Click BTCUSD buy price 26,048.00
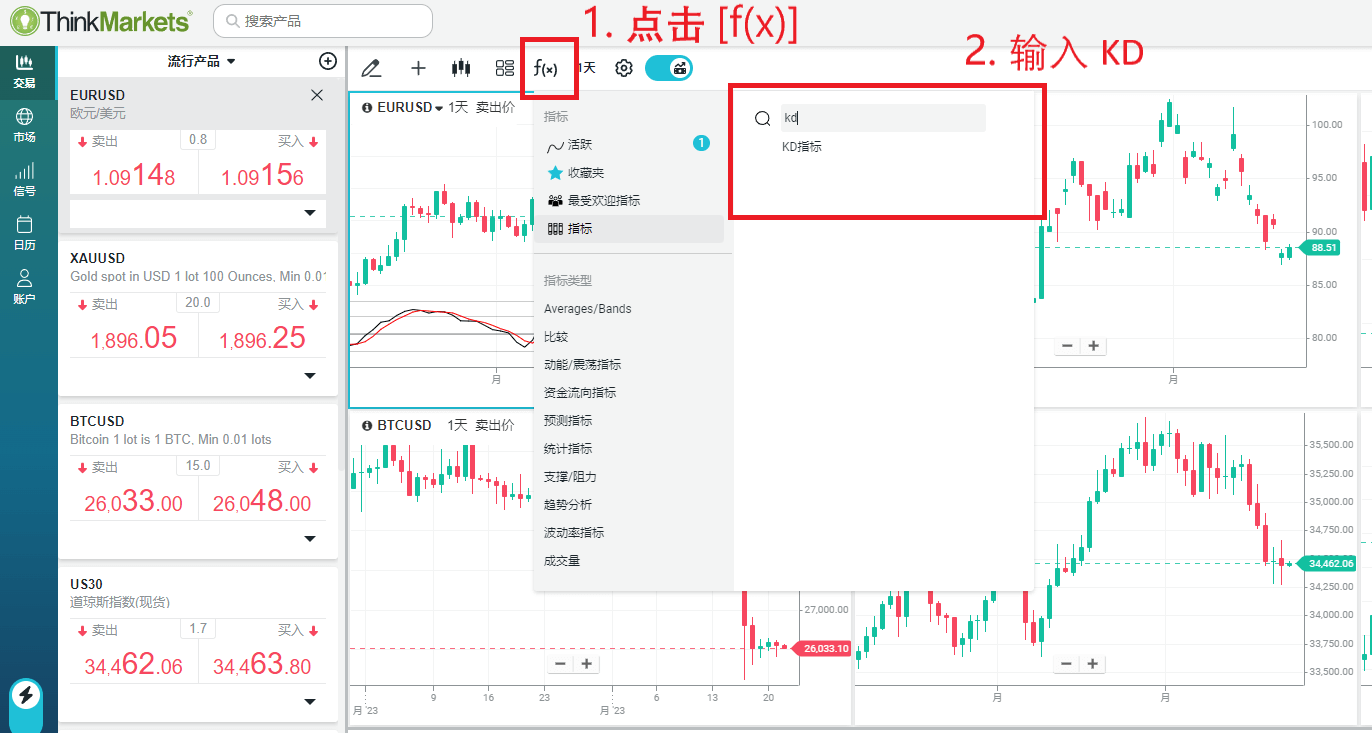 coord(262,502)
